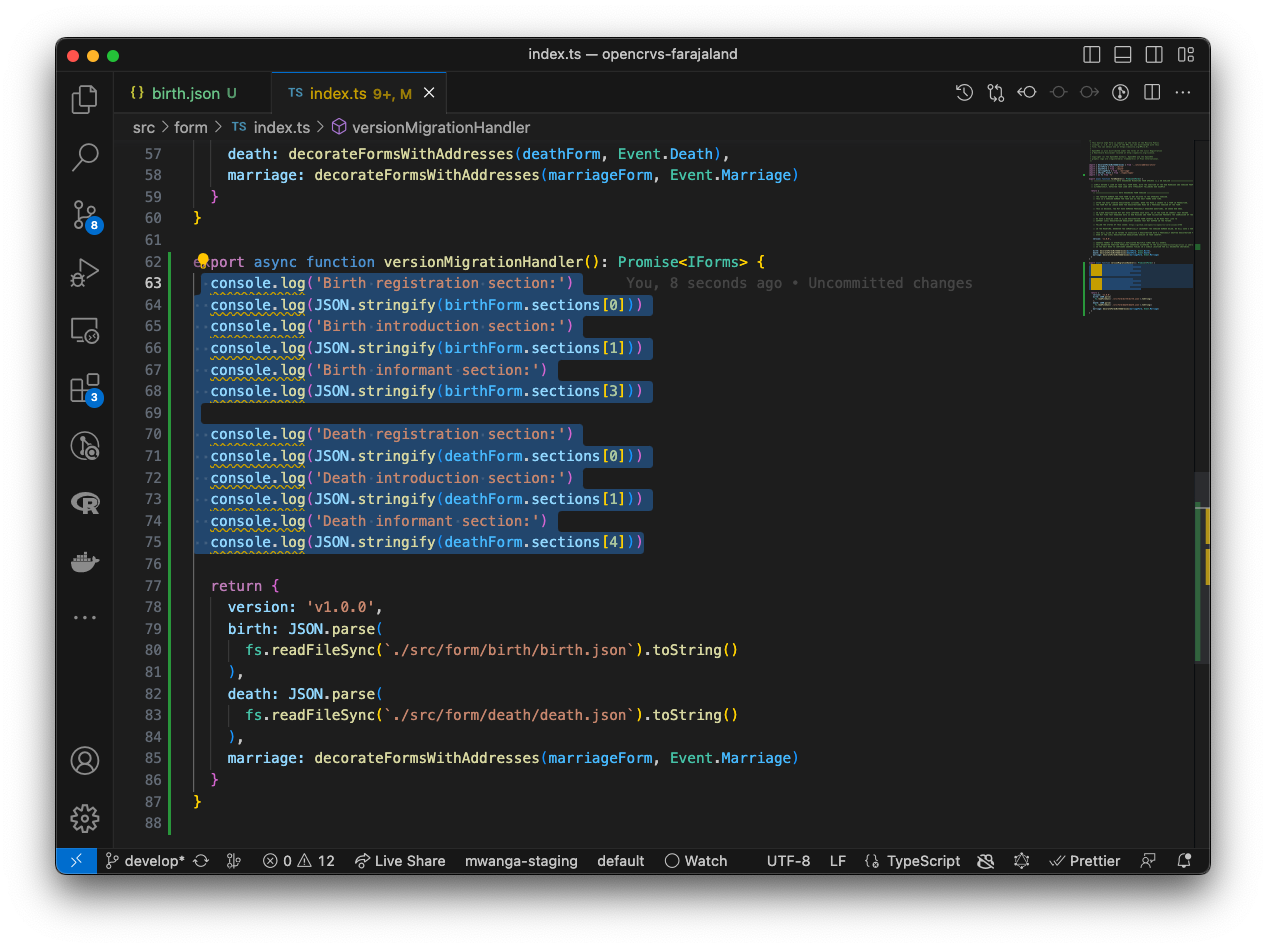Open the Remote Explorer icon

[x=85, y=330]
